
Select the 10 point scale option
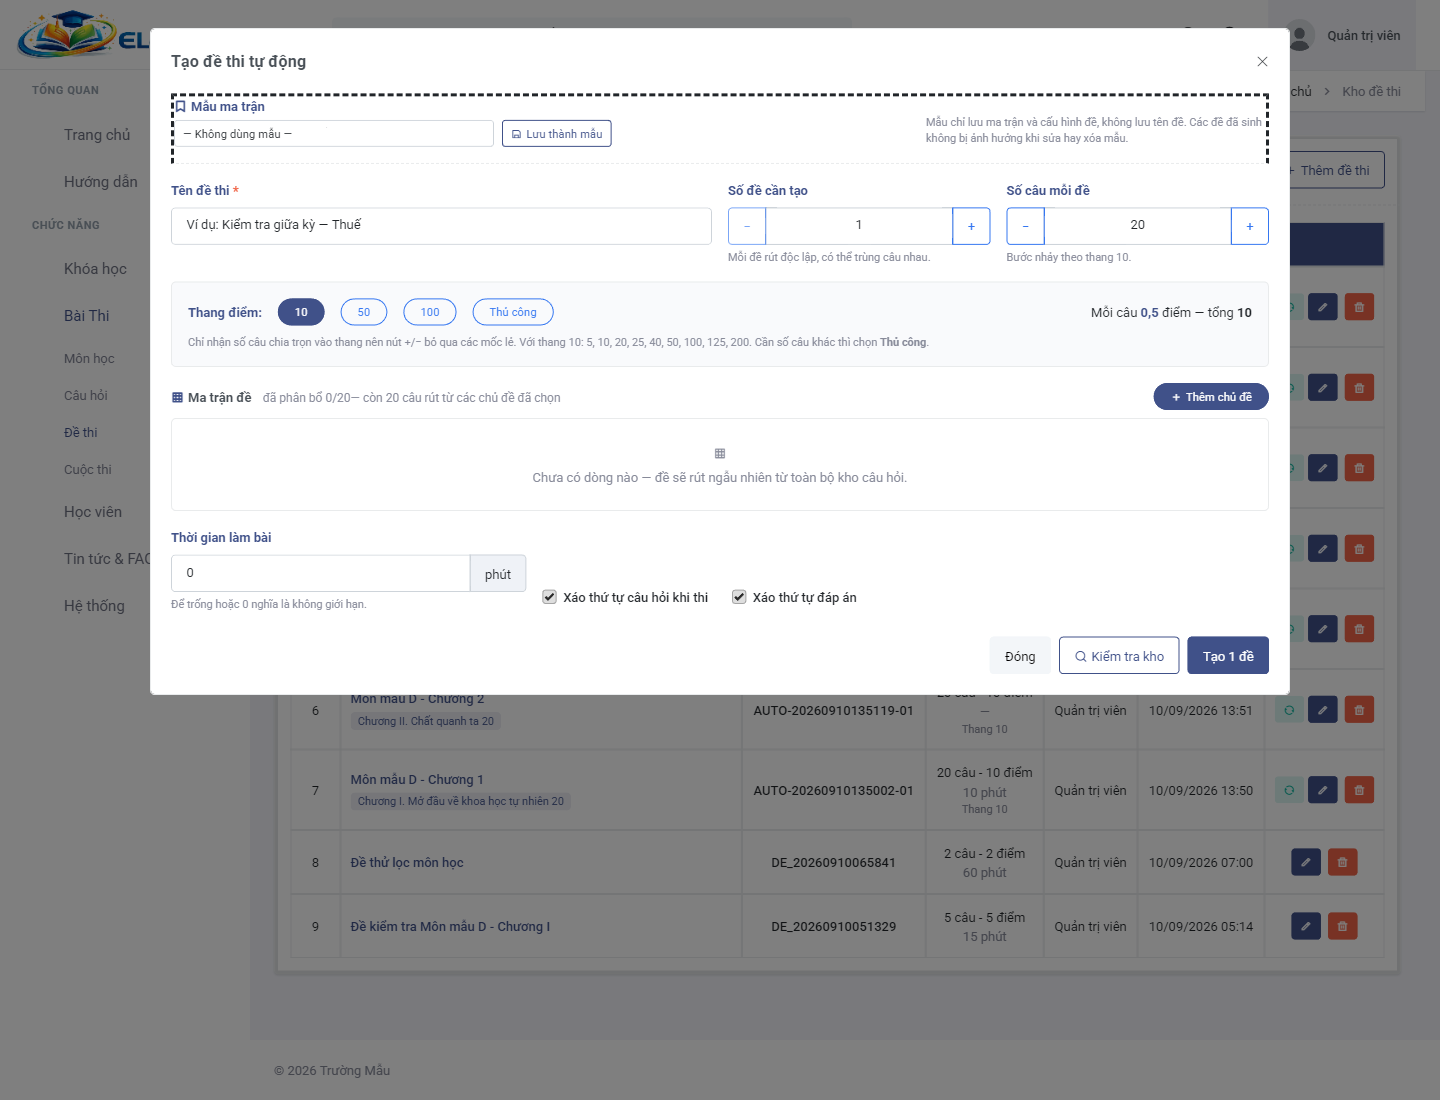(x=301, y=312)
